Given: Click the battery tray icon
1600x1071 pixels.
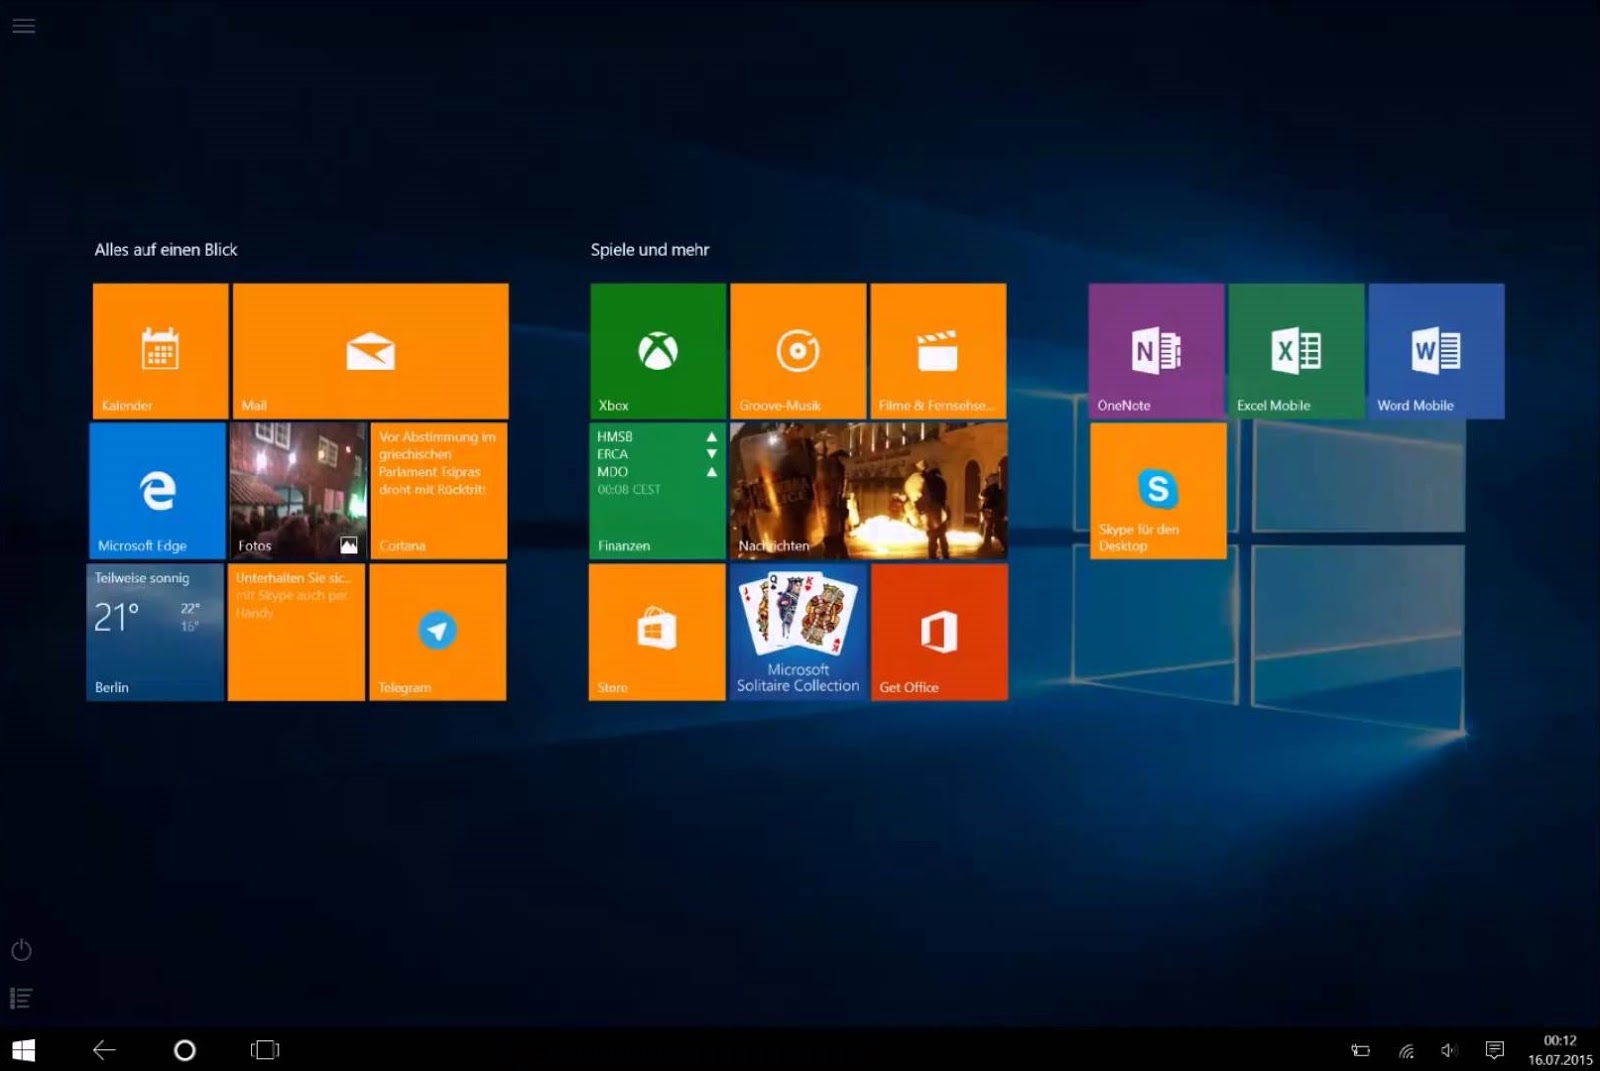Looking at the screenshot, I should click(x=1360, y=1050).
